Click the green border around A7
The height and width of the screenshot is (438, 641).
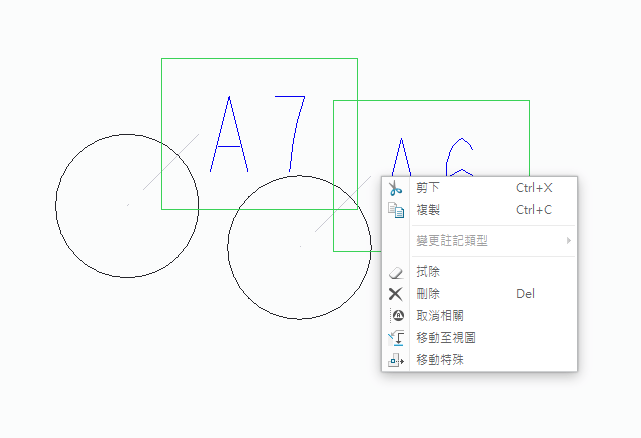pyautogui.click(x=258, y=58)
